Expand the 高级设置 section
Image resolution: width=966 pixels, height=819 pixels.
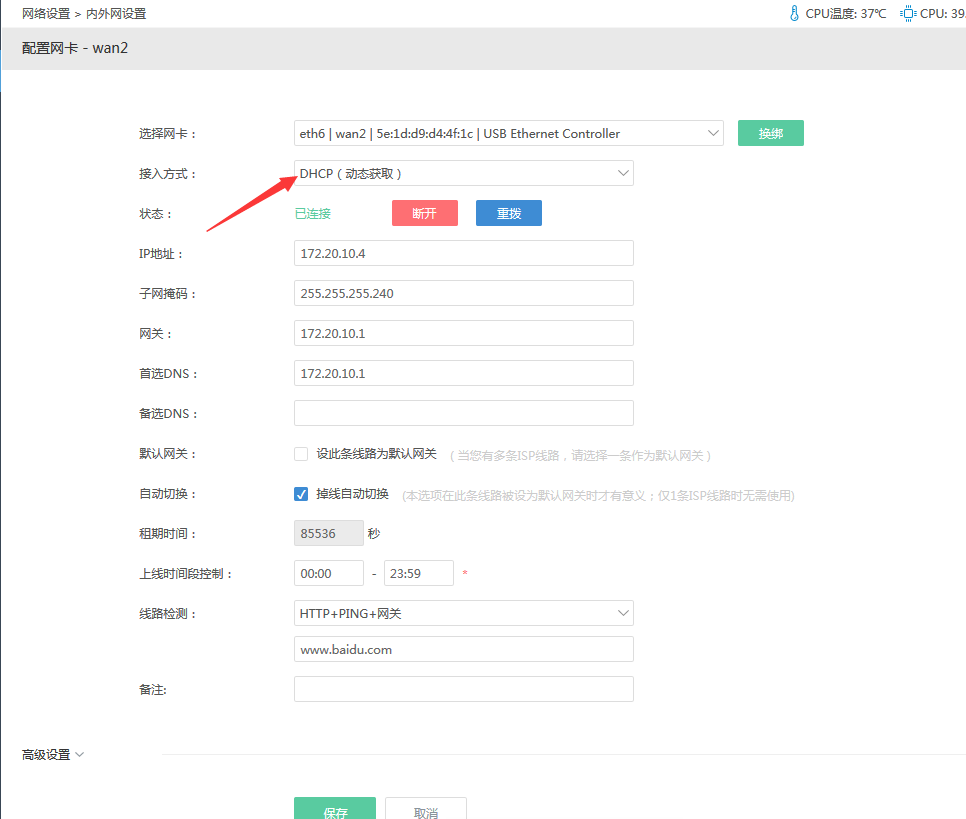(x=52, y=755)
